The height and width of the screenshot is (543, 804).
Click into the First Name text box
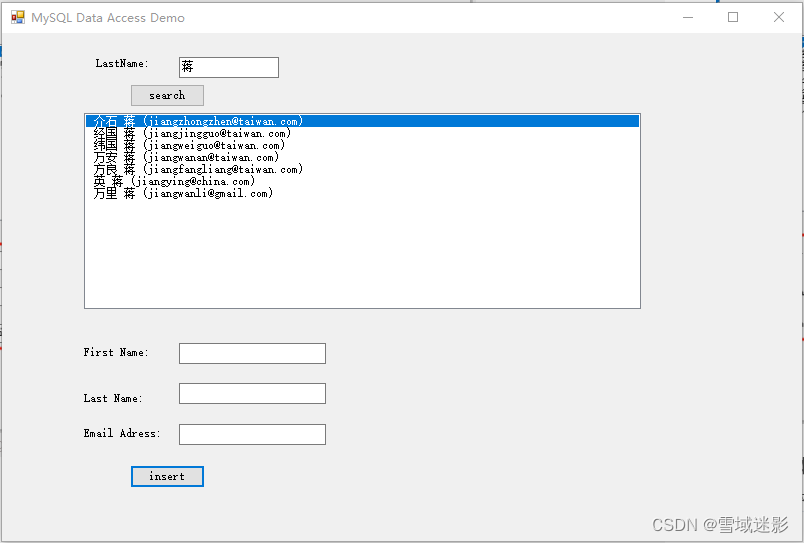[252, 353]
